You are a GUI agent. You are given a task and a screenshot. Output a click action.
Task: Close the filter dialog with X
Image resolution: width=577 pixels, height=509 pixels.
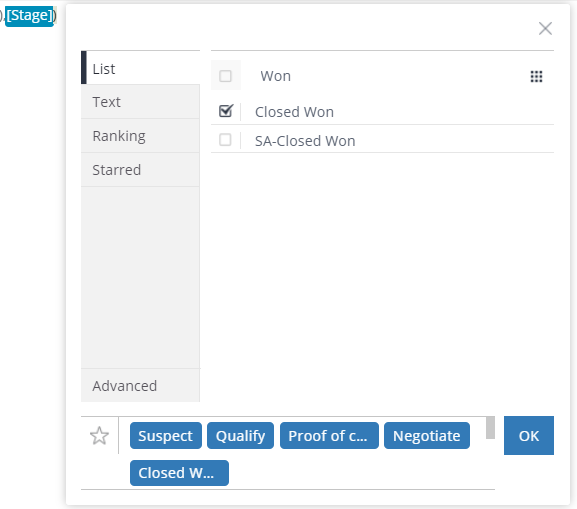[545, 28]
